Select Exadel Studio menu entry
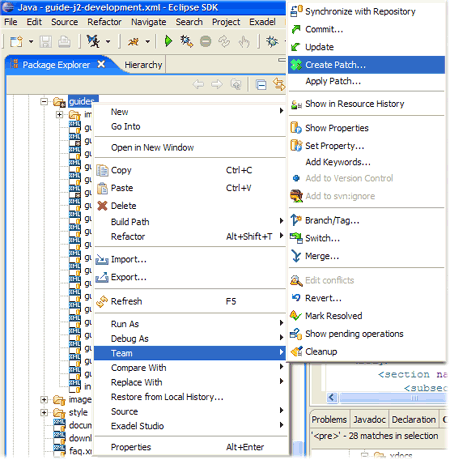 coord(190,426)
